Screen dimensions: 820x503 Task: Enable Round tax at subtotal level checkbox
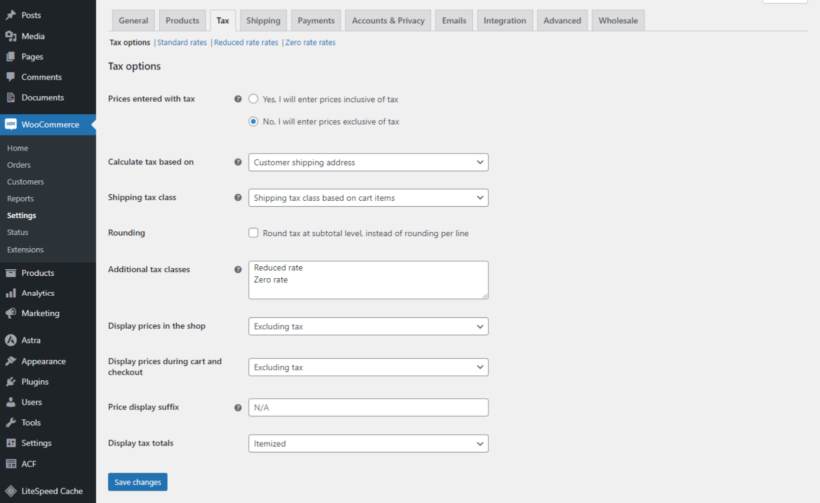(253, 233)
